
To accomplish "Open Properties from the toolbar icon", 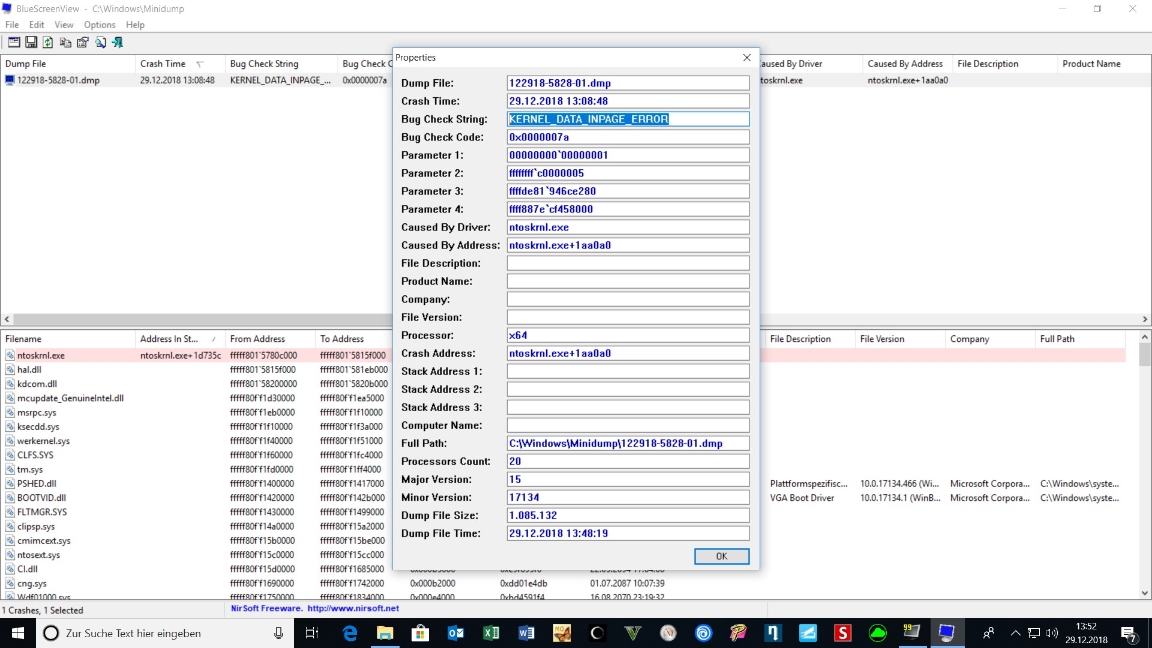I will [x=82, y=43].
